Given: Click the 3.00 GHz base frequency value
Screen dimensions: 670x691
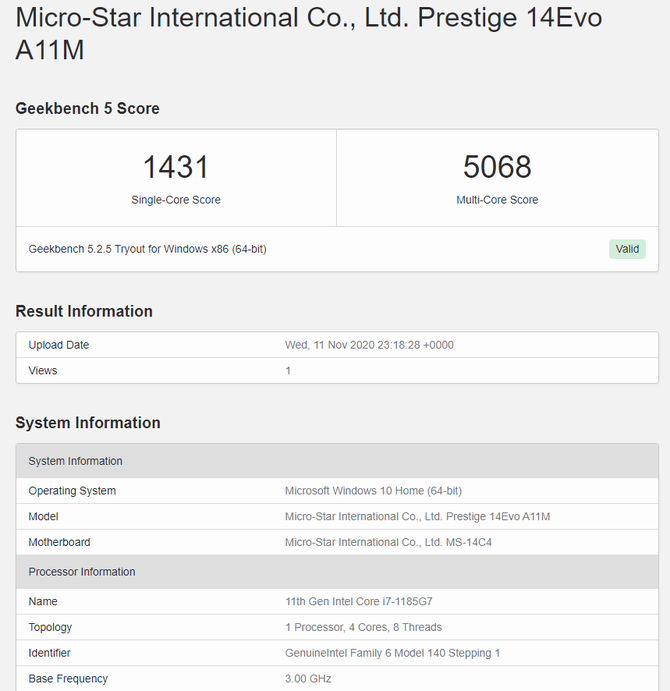Looking at the screenshot, I should click(308, 679).
